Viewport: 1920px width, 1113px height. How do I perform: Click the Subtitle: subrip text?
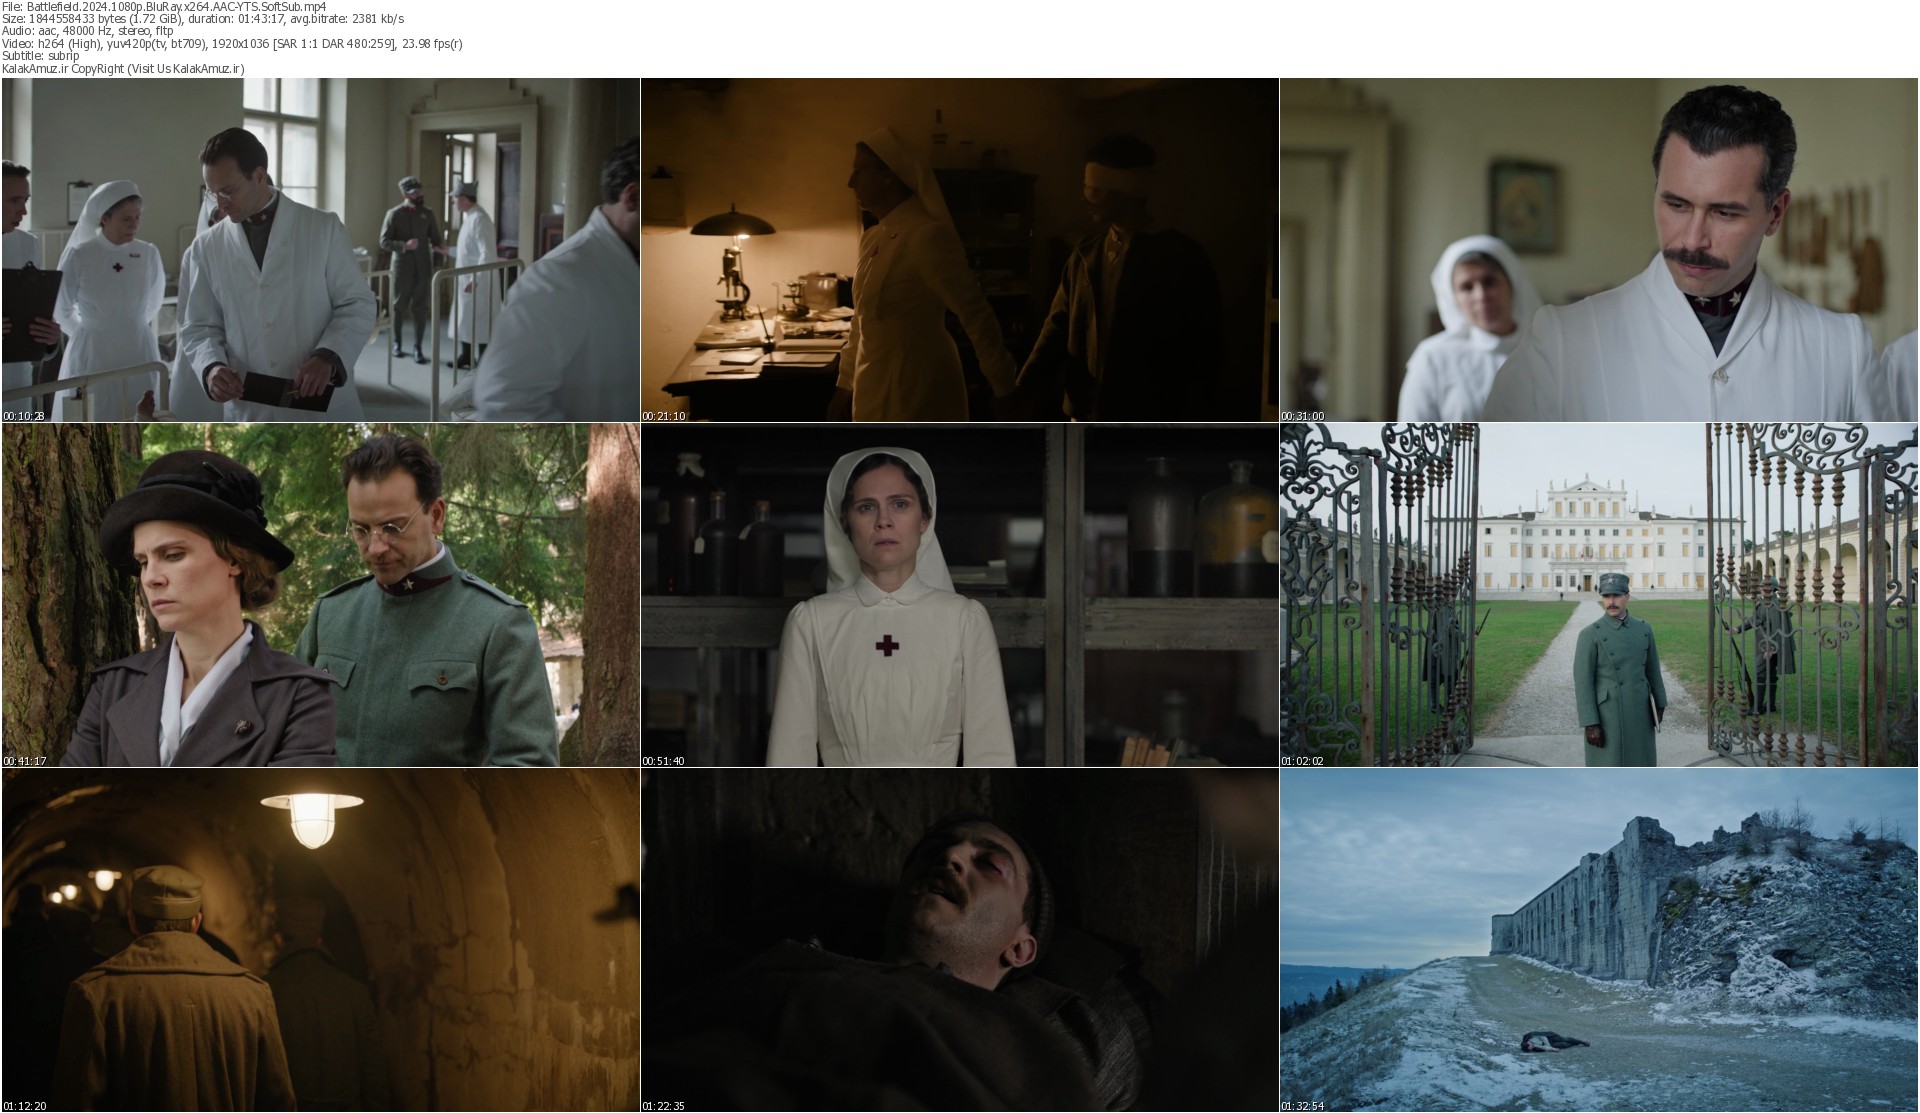[x=40, y=56]
